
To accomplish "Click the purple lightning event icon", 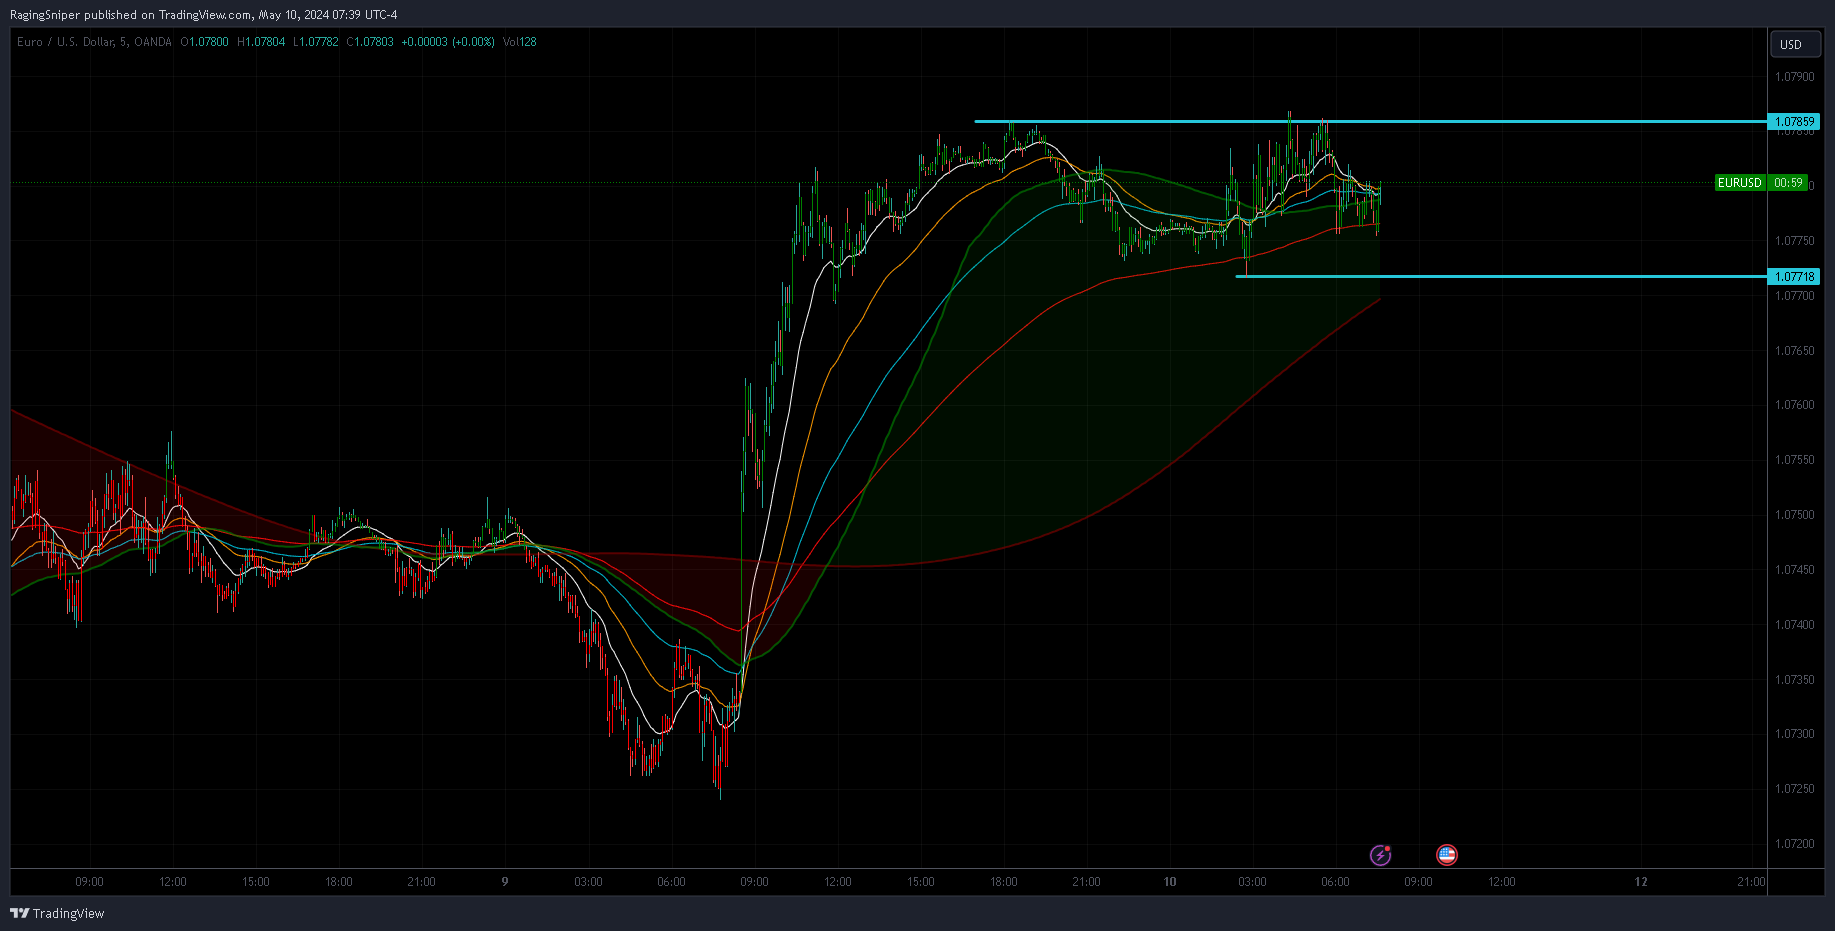I will coord(1380,855).
